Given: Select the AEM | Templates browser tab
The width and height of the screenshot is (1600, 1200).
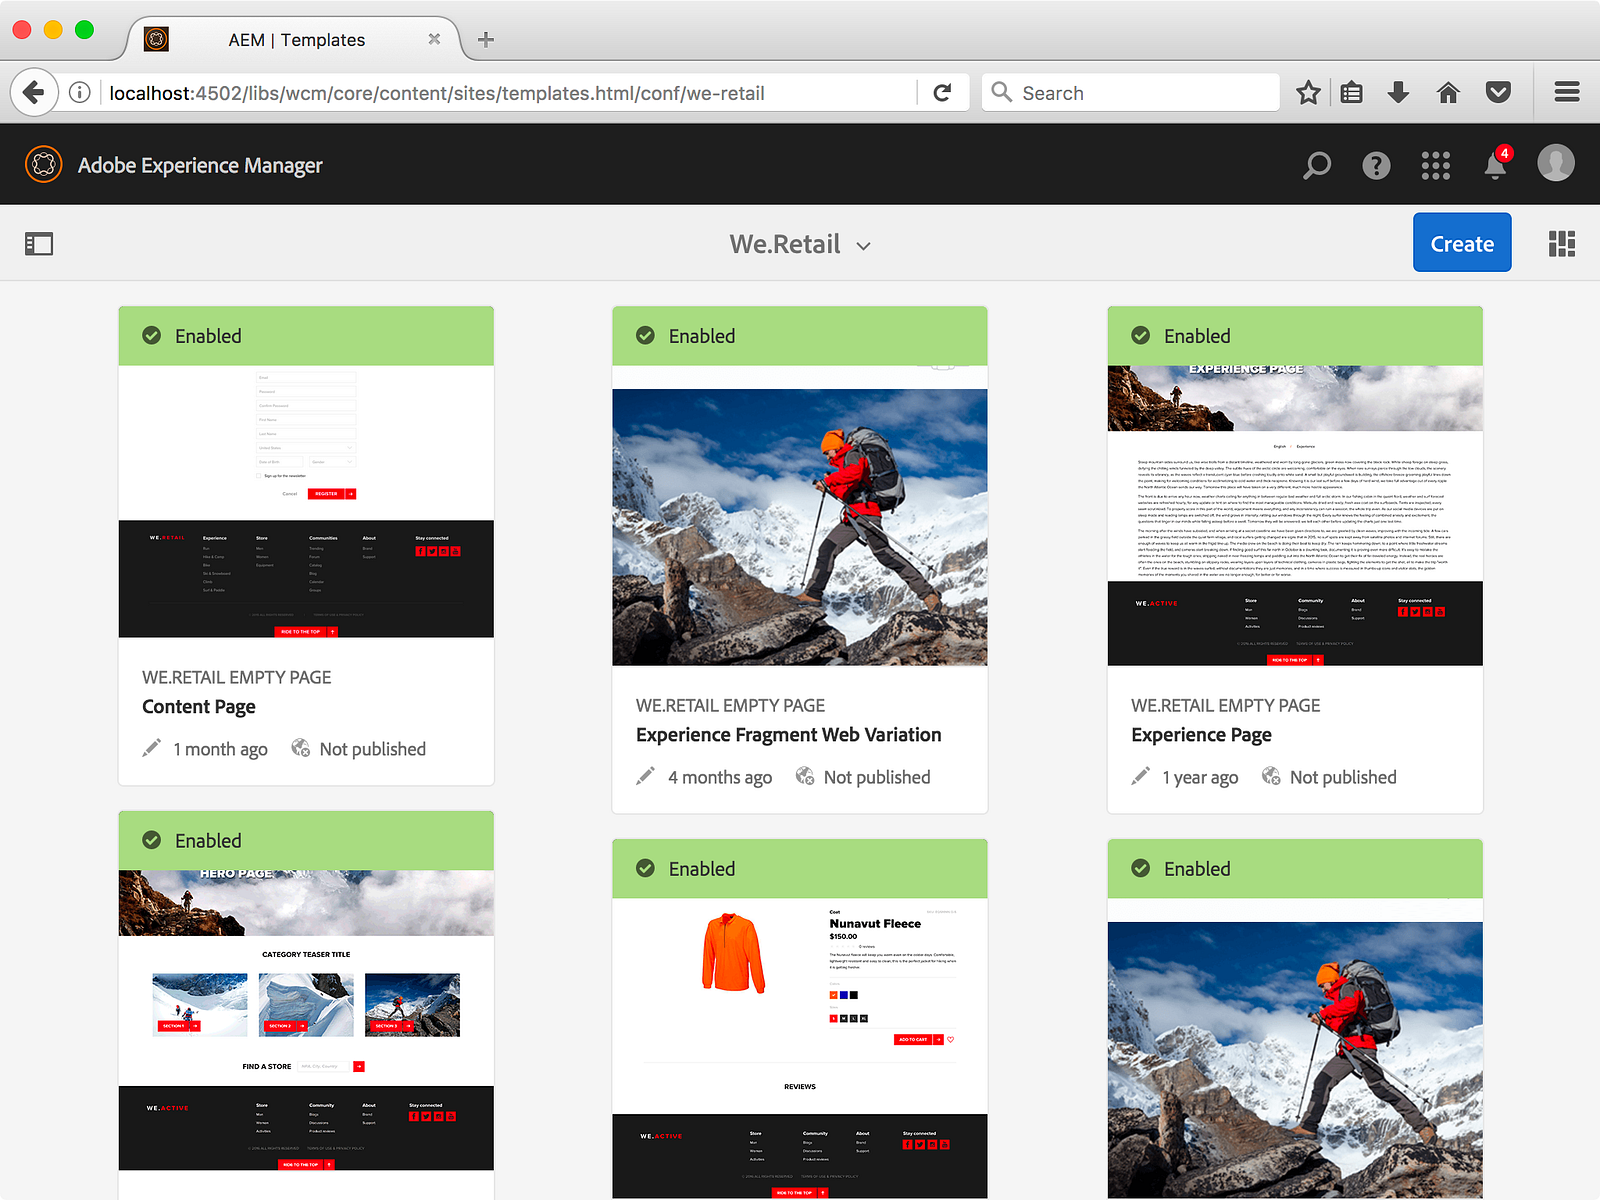Looking at the screenshot, I should 295,39.
